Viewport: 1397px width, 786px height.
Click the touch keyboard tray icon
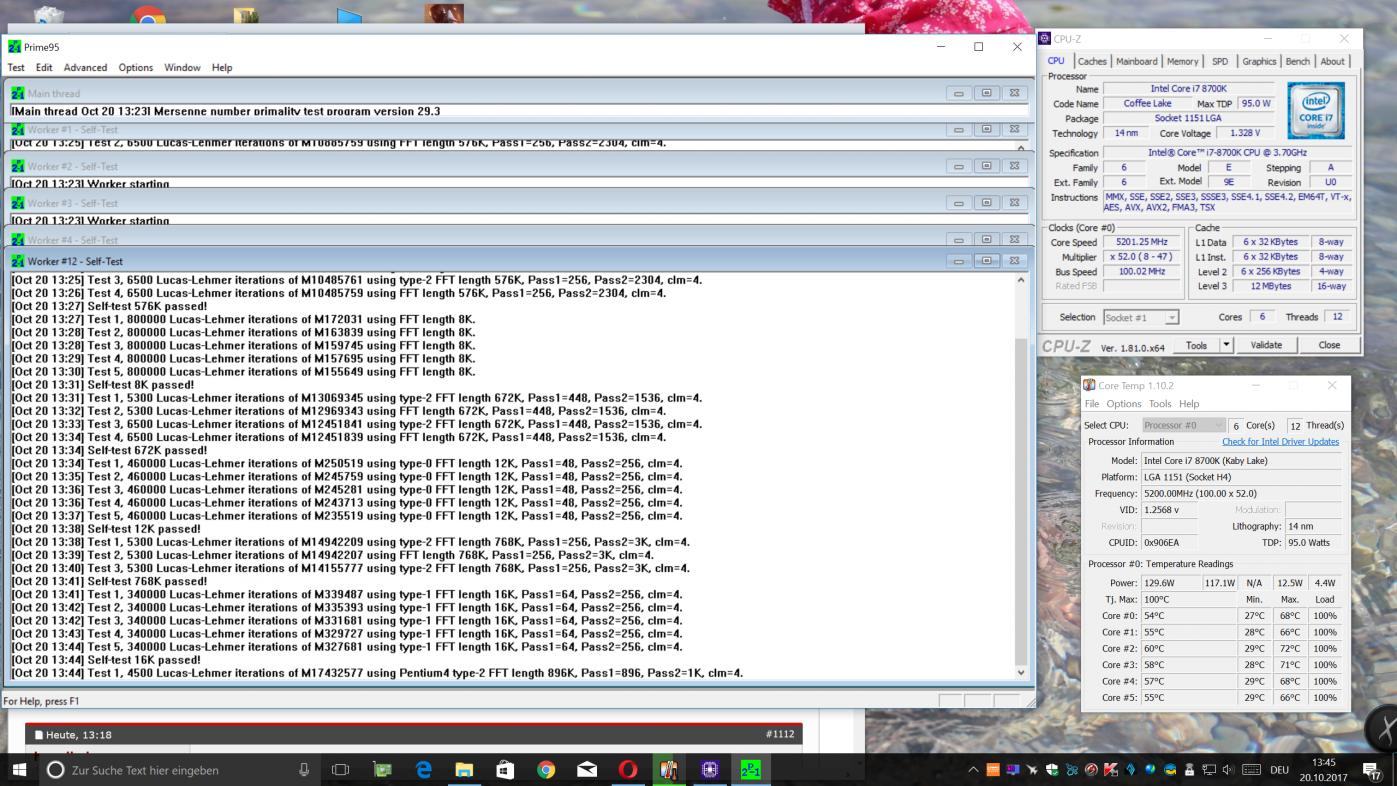coord(1251,770)
